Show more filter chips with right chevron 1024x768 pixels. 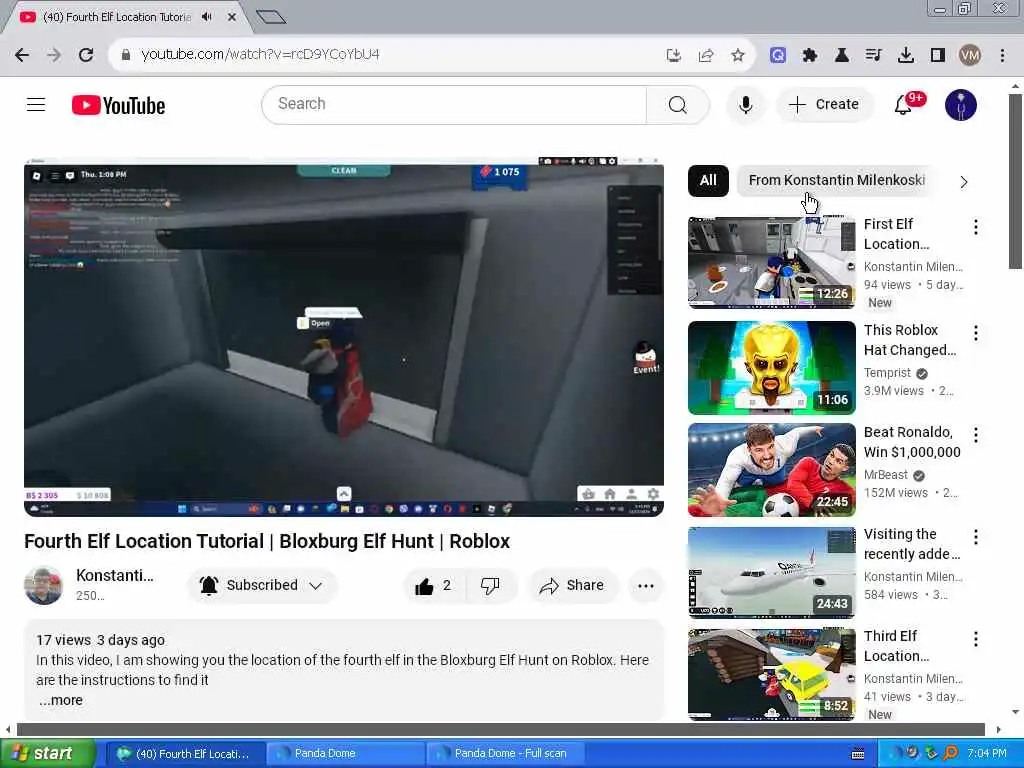(x=964, y=182)
